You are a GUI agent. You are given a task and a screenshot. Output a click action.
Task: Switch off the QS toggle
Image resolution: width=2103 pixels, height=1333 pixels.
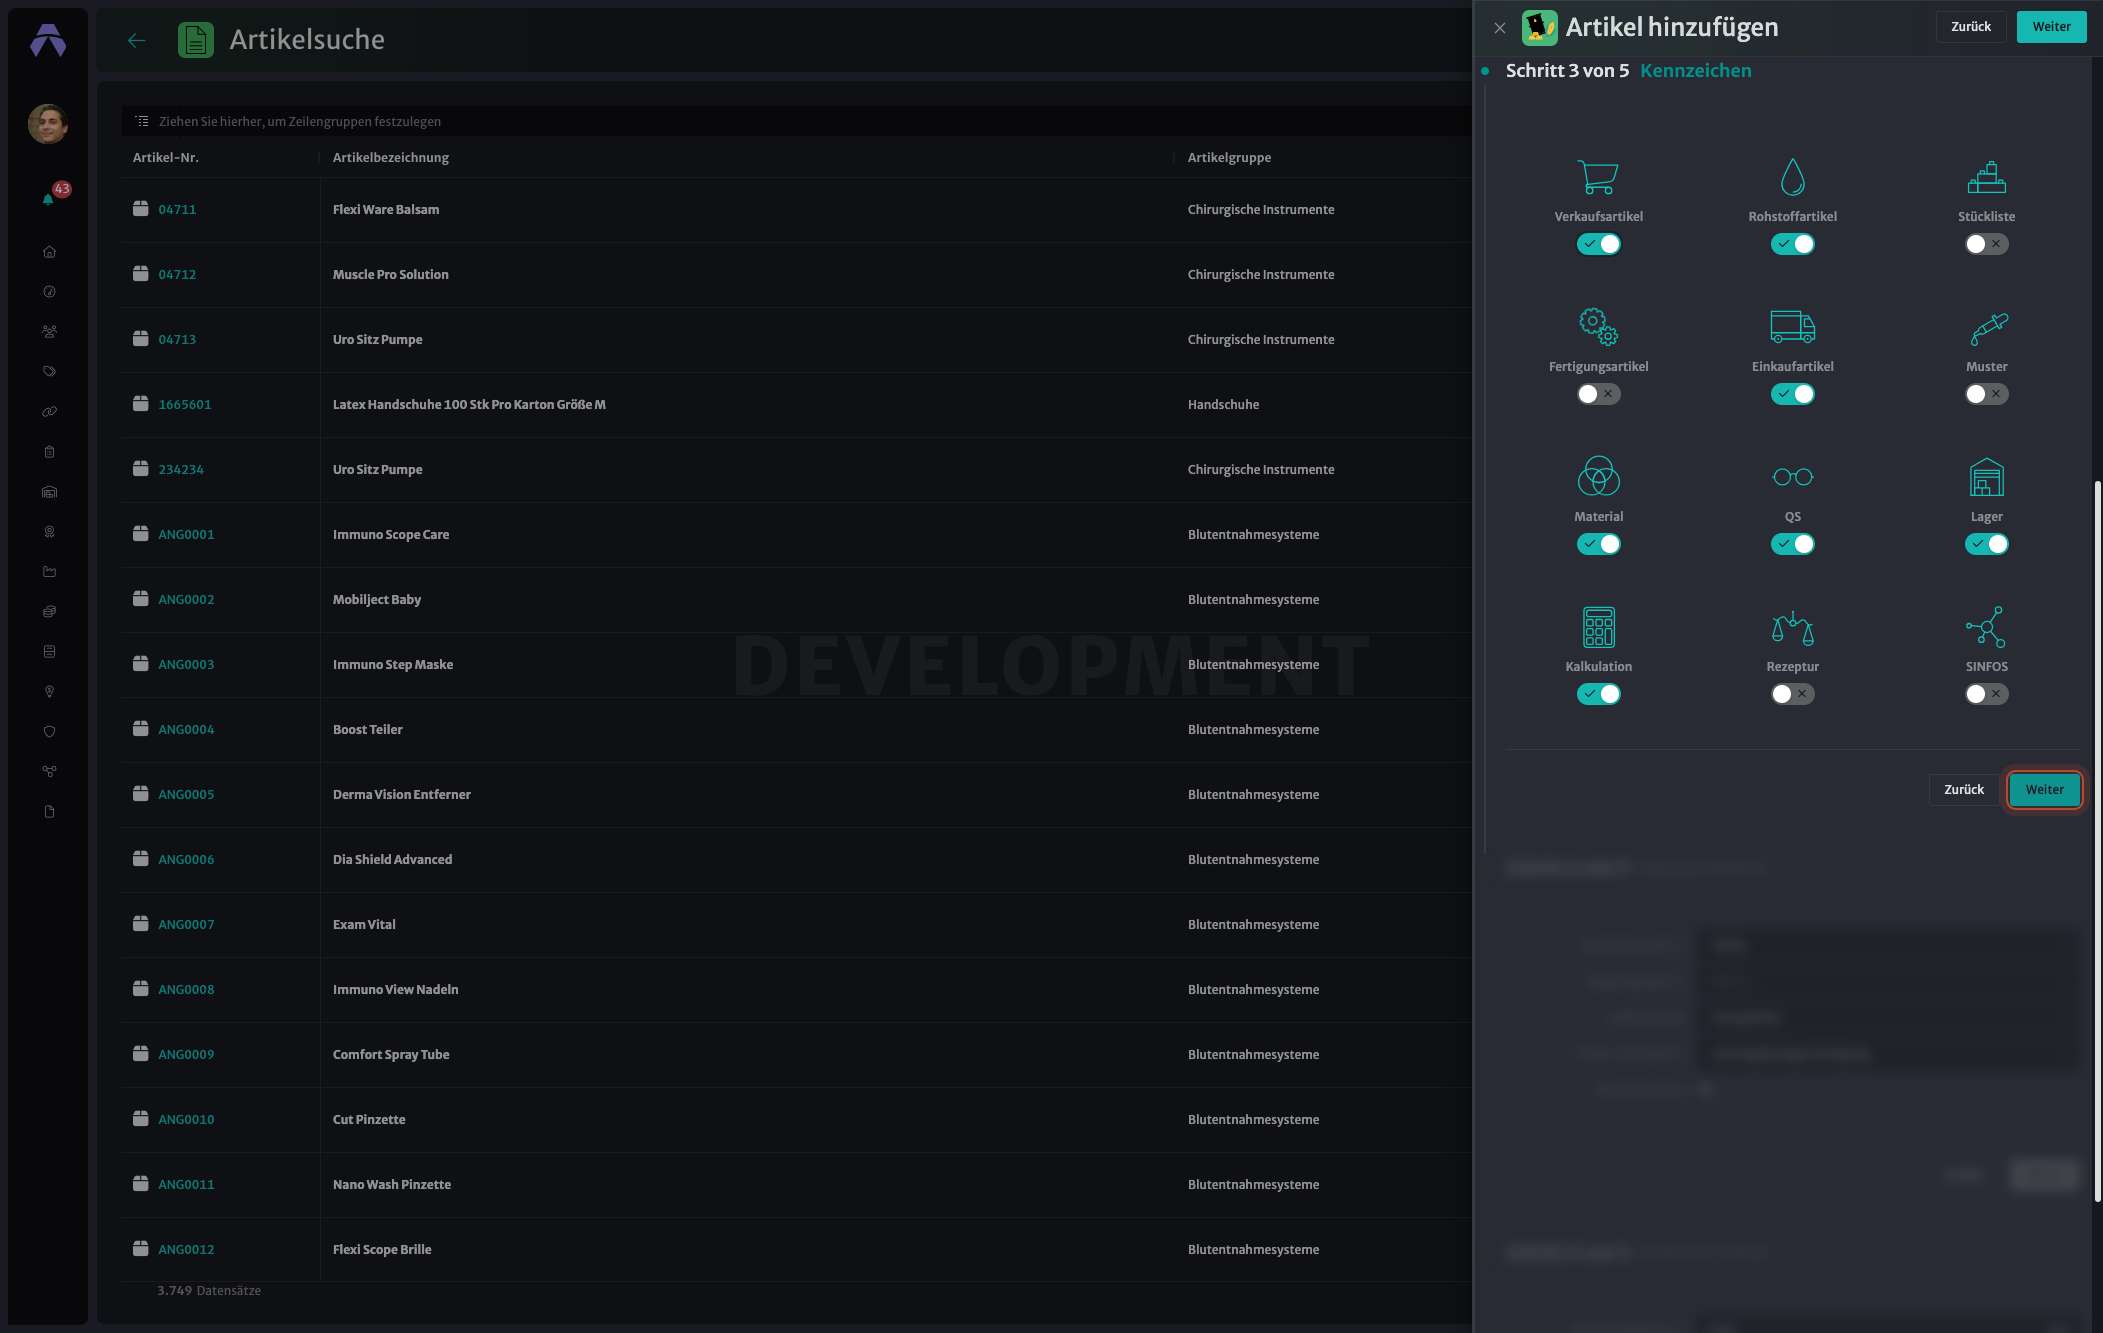click(x=1792, y=544)
